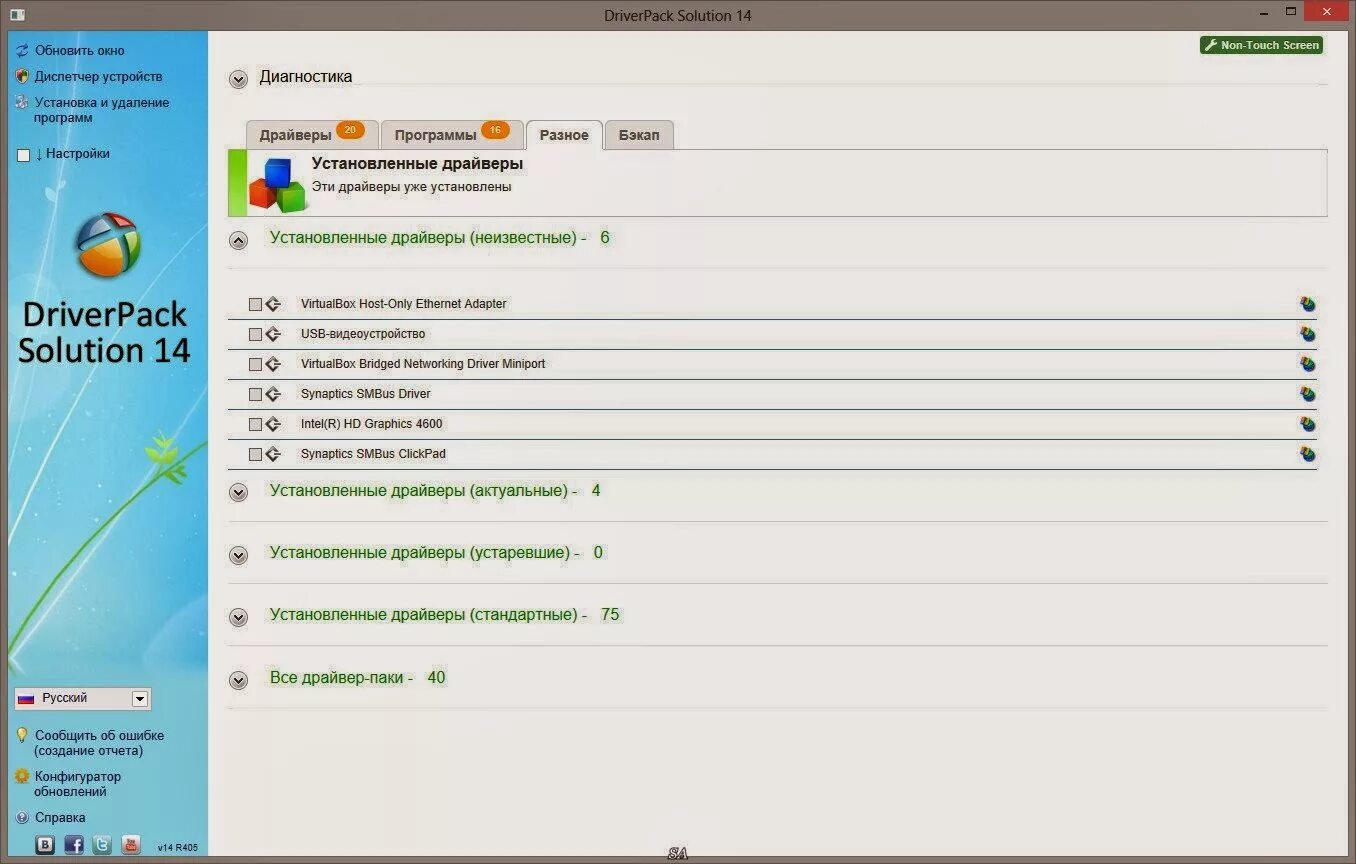1356x864 pixels.
Task: Expand the Все драйвер-паки section
Action: point(238,680)
